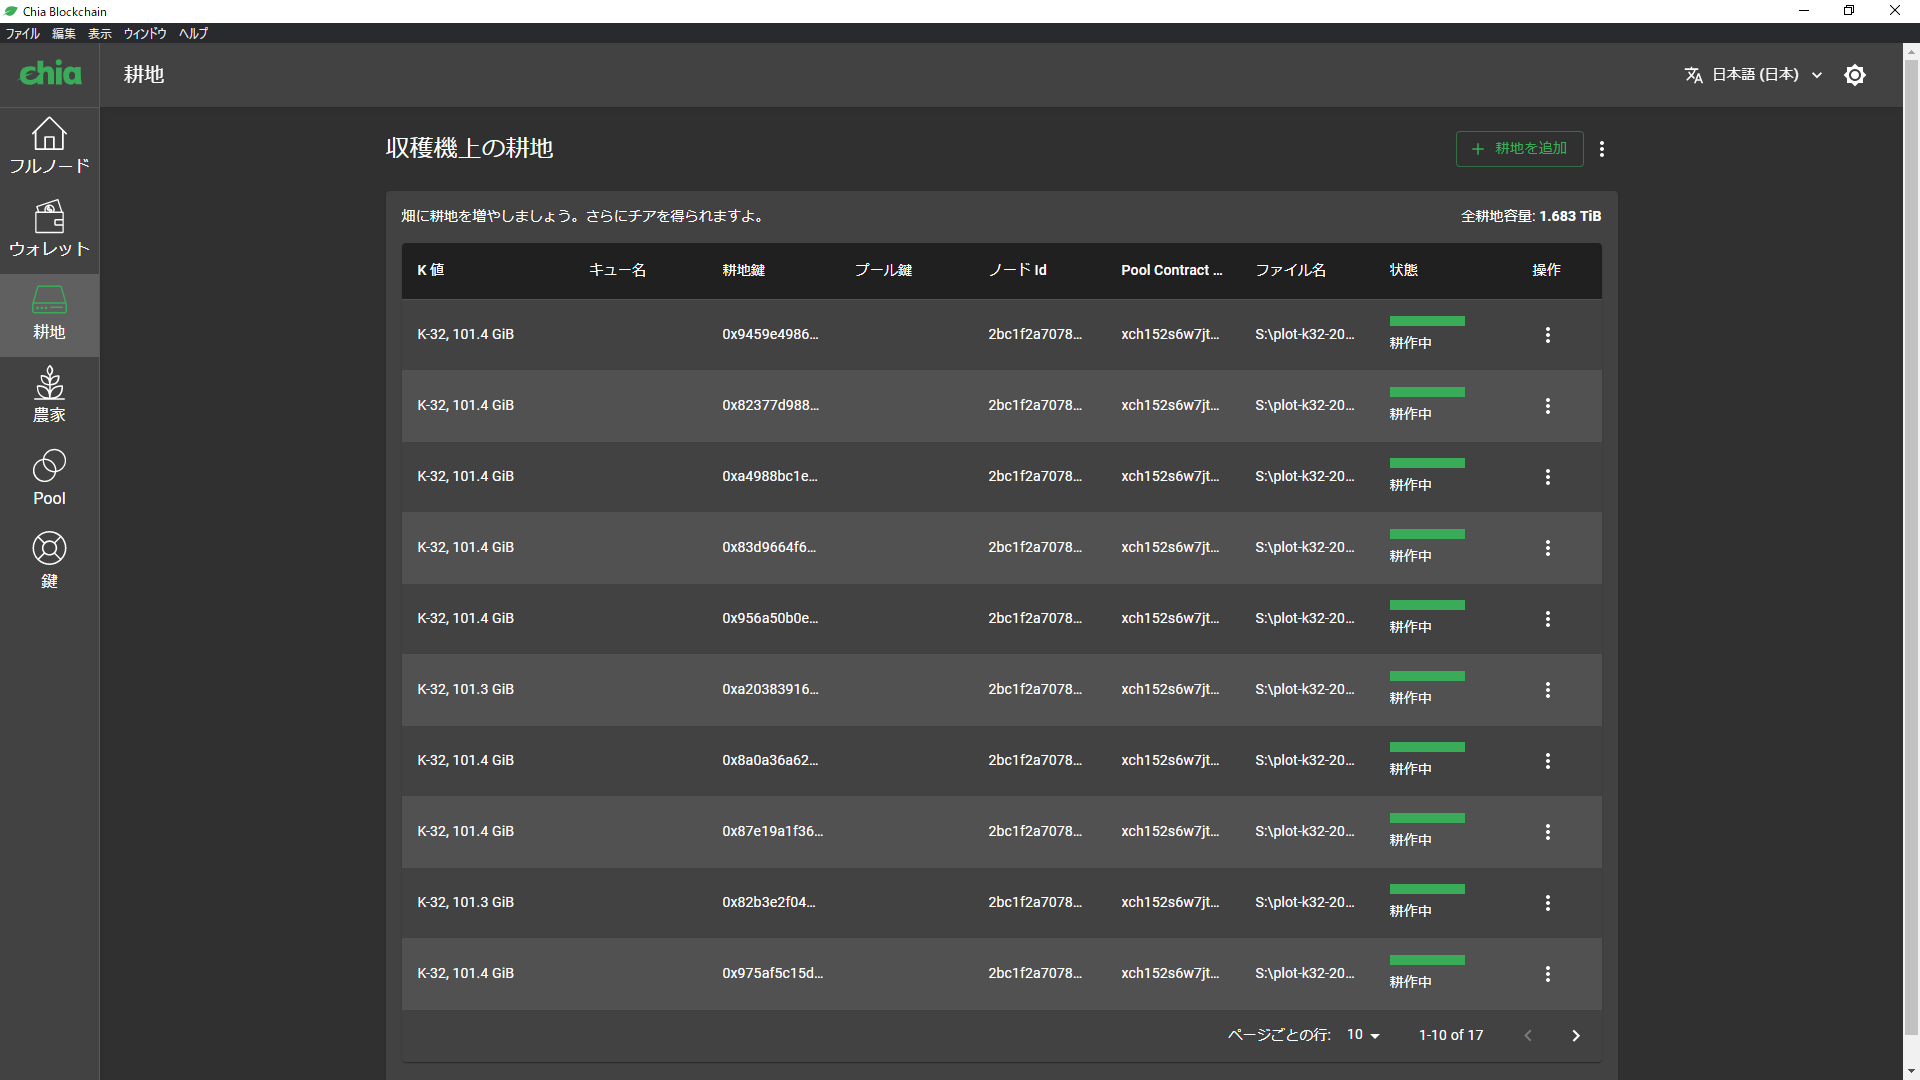Click the プール鍵 column header
This screenshot has height=1080, width=1920.
[x=883, y=270]
